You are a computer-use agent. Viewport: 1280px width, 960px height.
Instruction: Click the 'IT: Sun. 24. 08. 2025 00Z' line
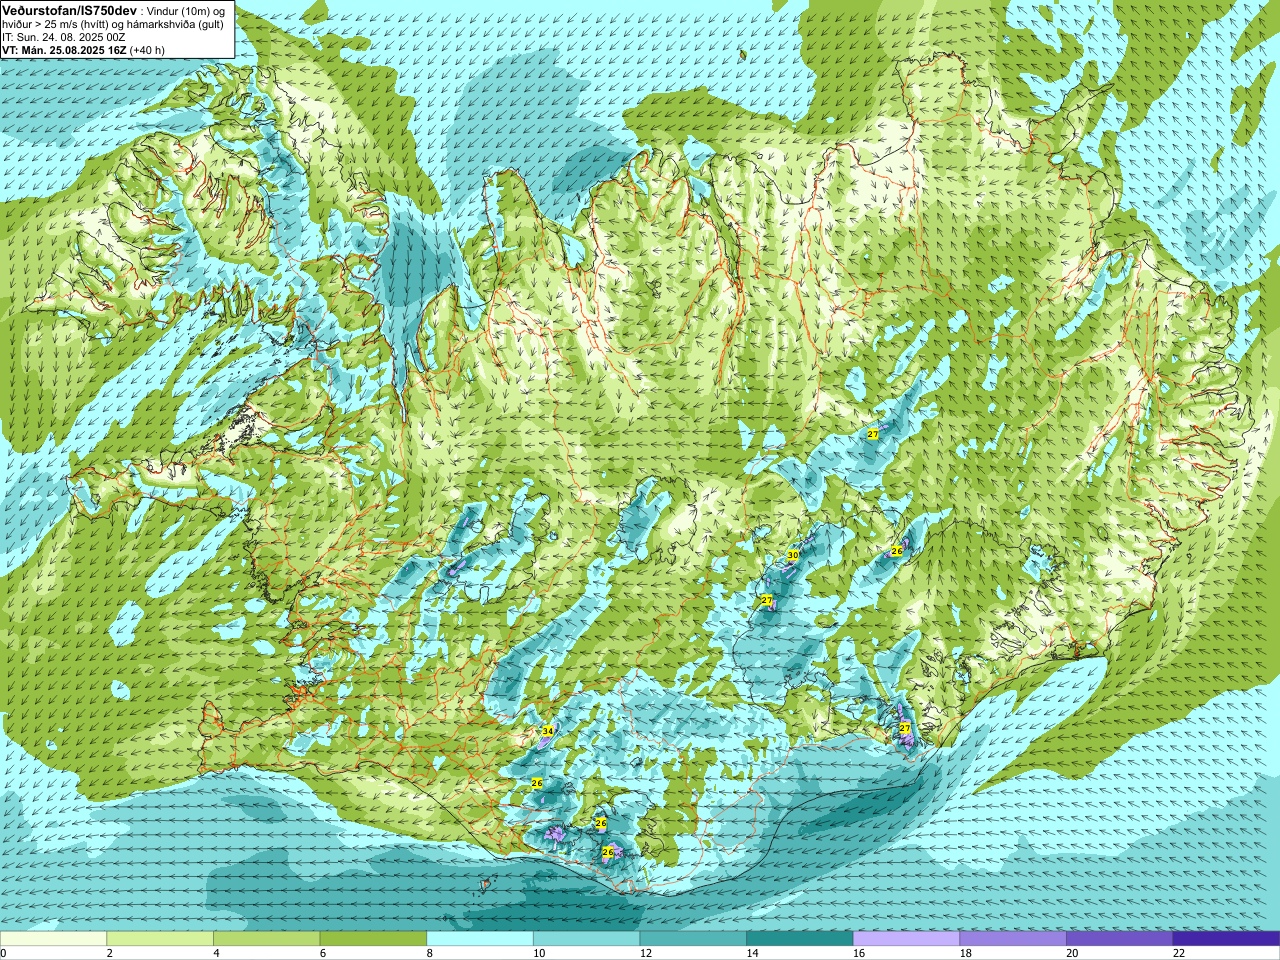63,37
